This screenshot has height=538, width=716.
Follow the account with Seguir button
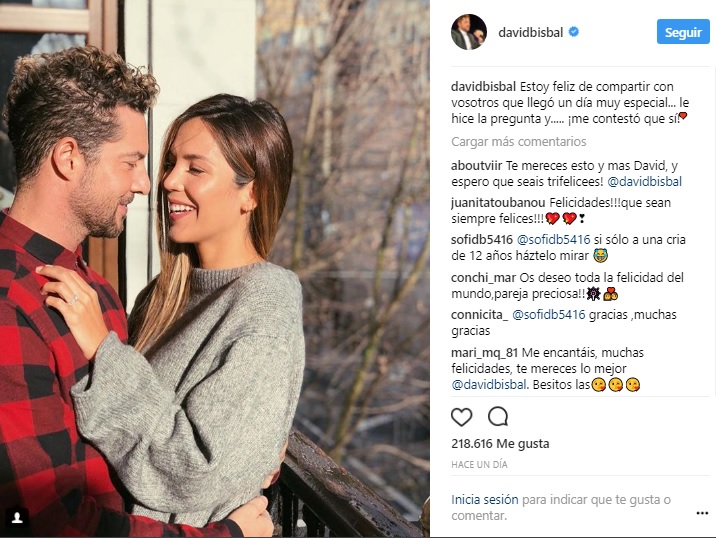[x=683, y=32]
